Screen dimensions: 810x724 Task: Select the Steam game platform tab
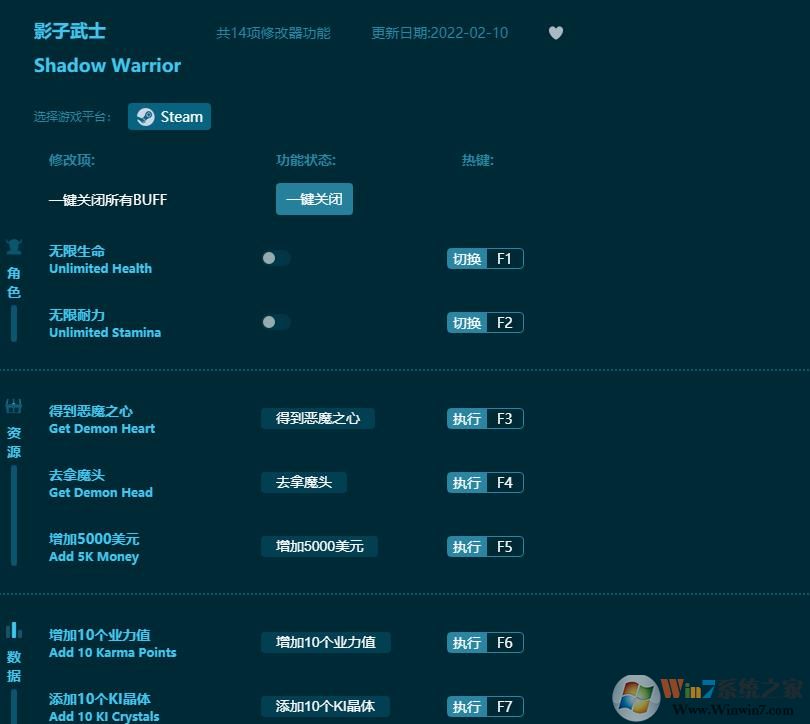[169, 116]
